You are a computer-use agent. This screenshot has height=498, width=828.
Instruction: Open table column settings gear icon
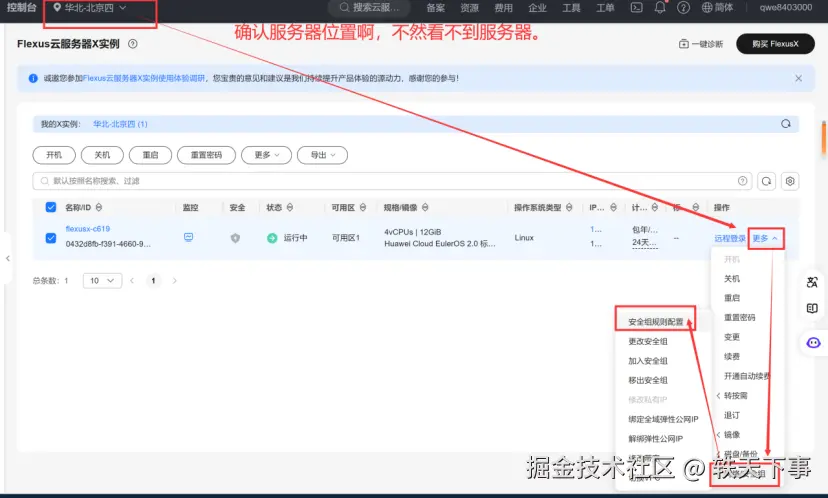[790, 181]
